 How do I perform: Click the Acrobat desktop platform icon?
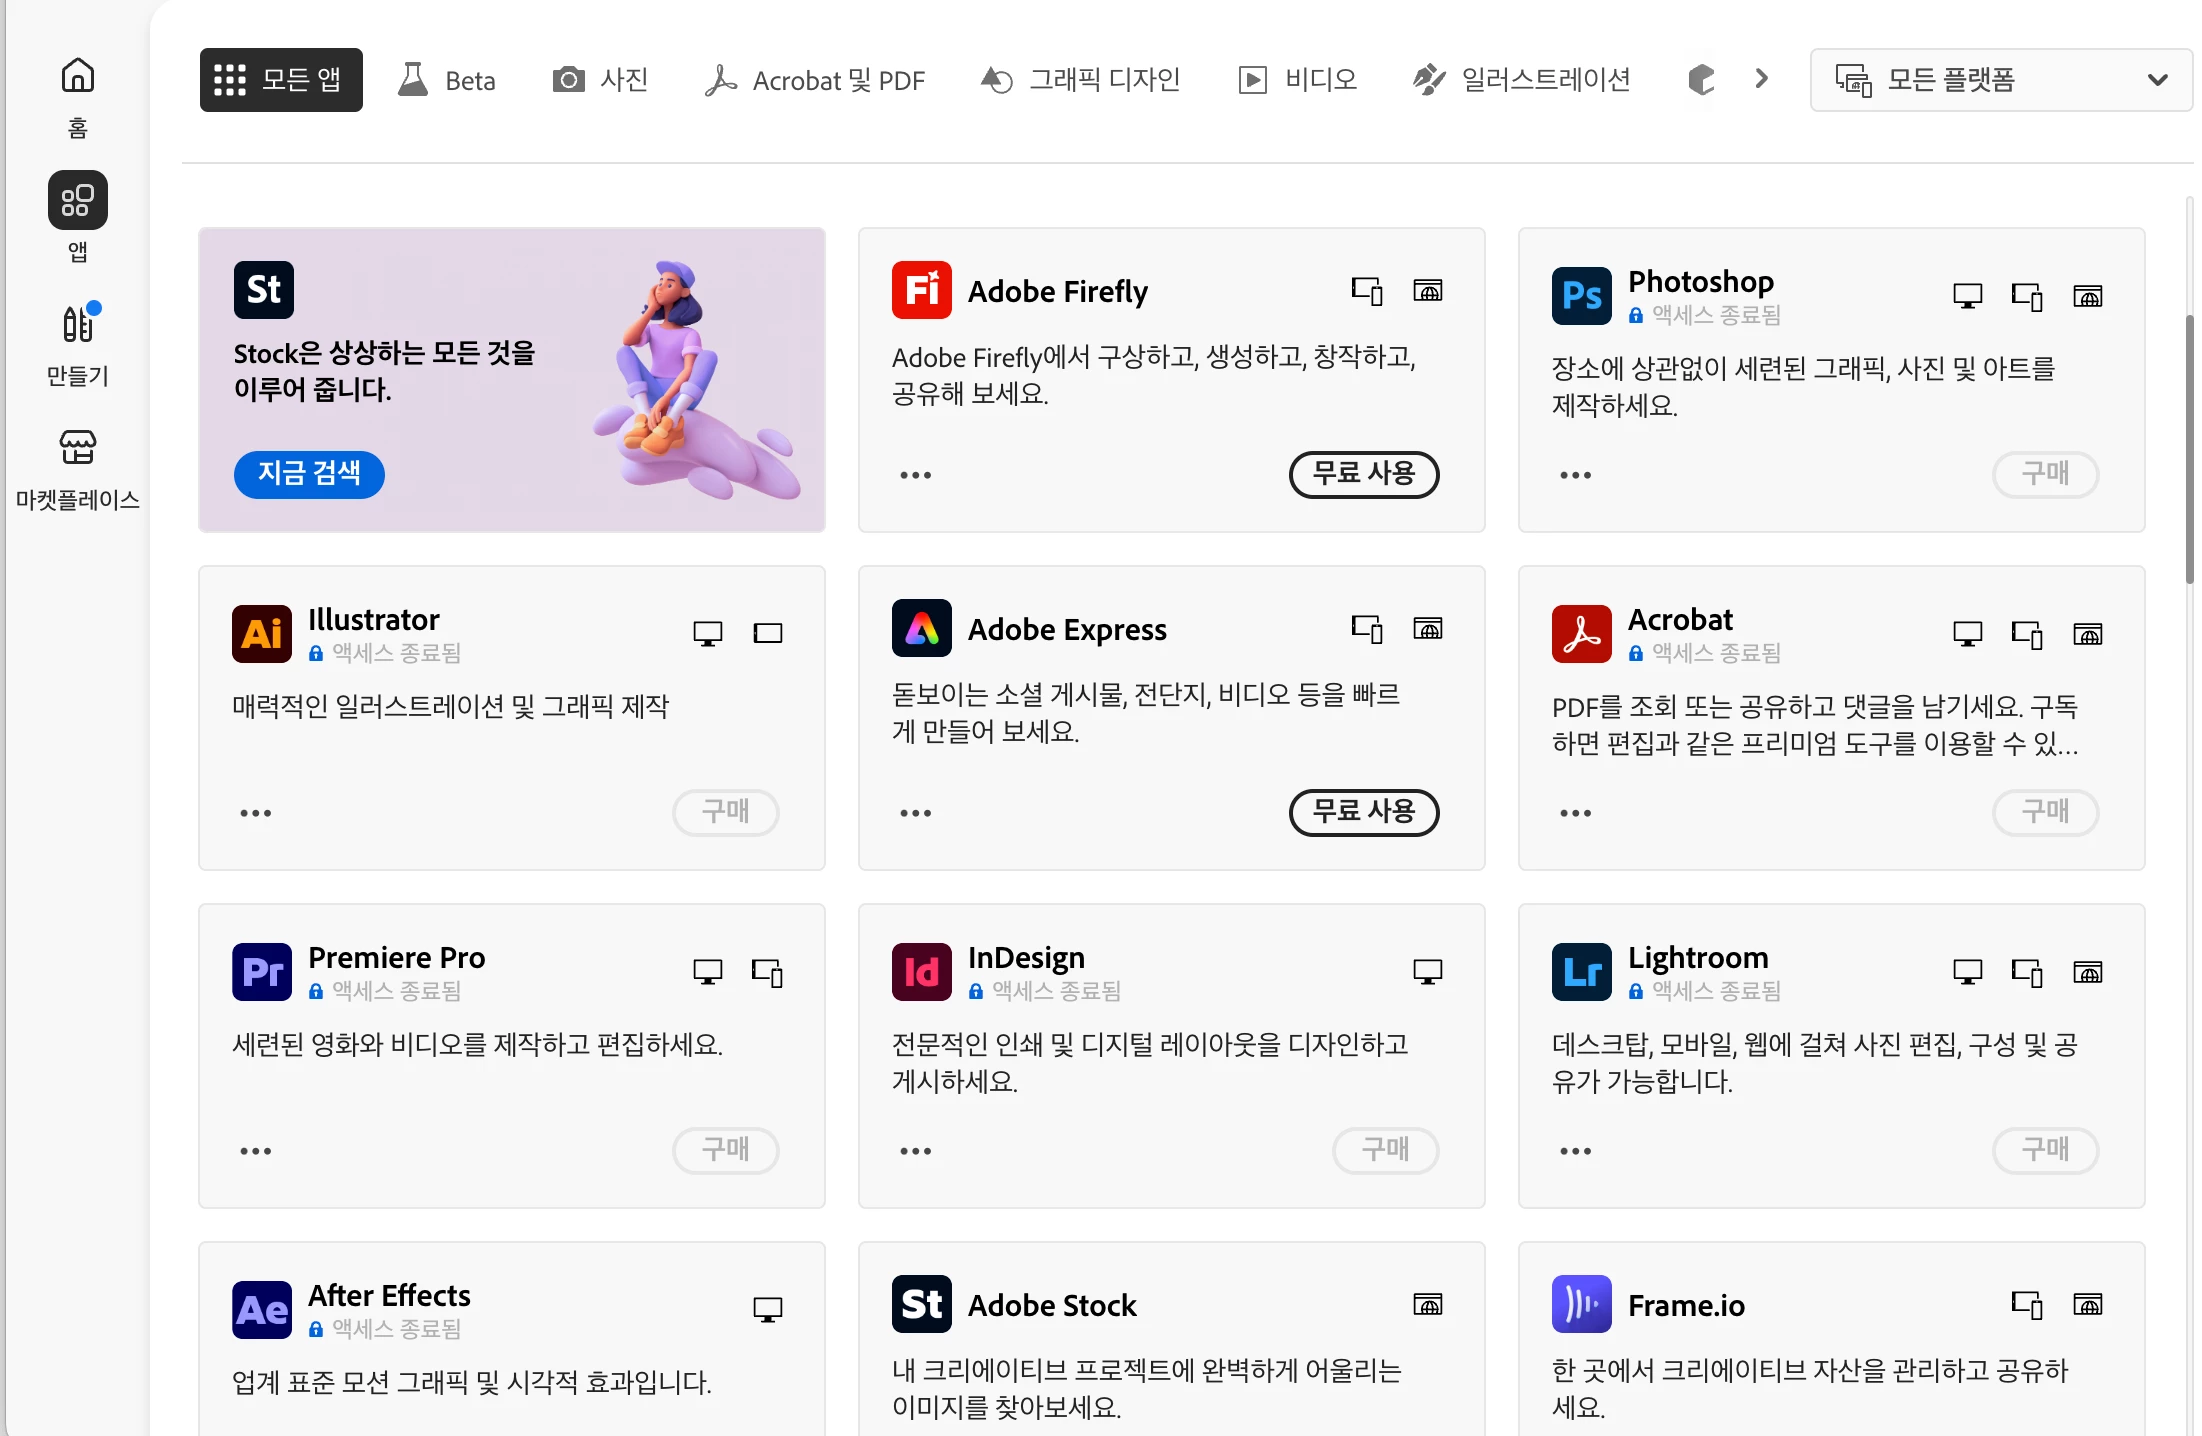pyautogui.click(x=1967, y=634)
